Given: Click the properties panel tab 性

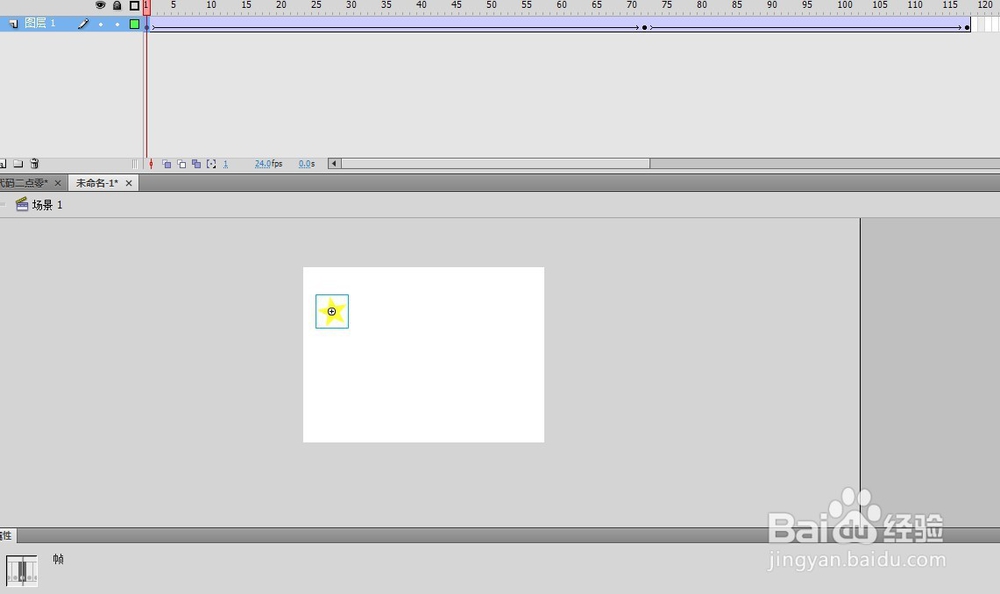Looking at the screenshot, I should coord(6,535).
